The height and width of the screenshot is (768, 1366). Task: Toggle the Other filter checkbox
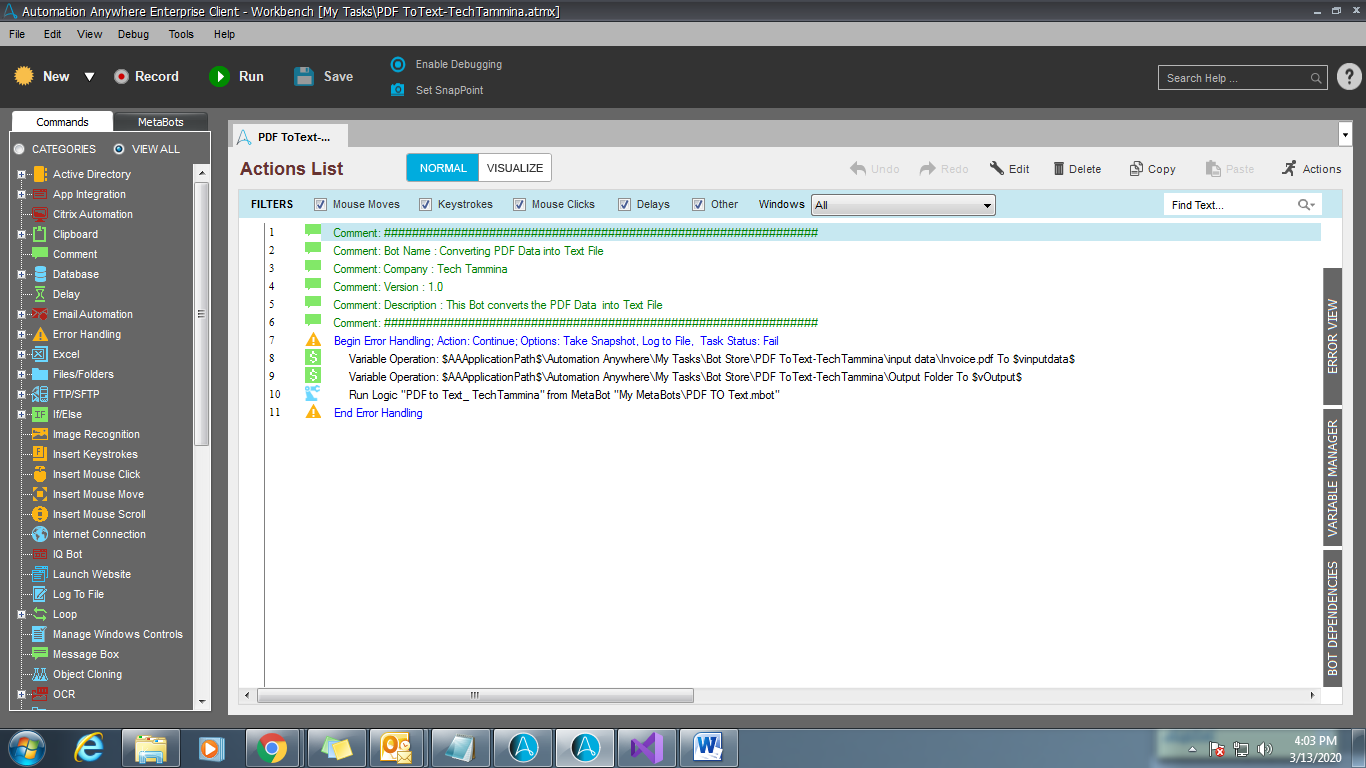699,204
